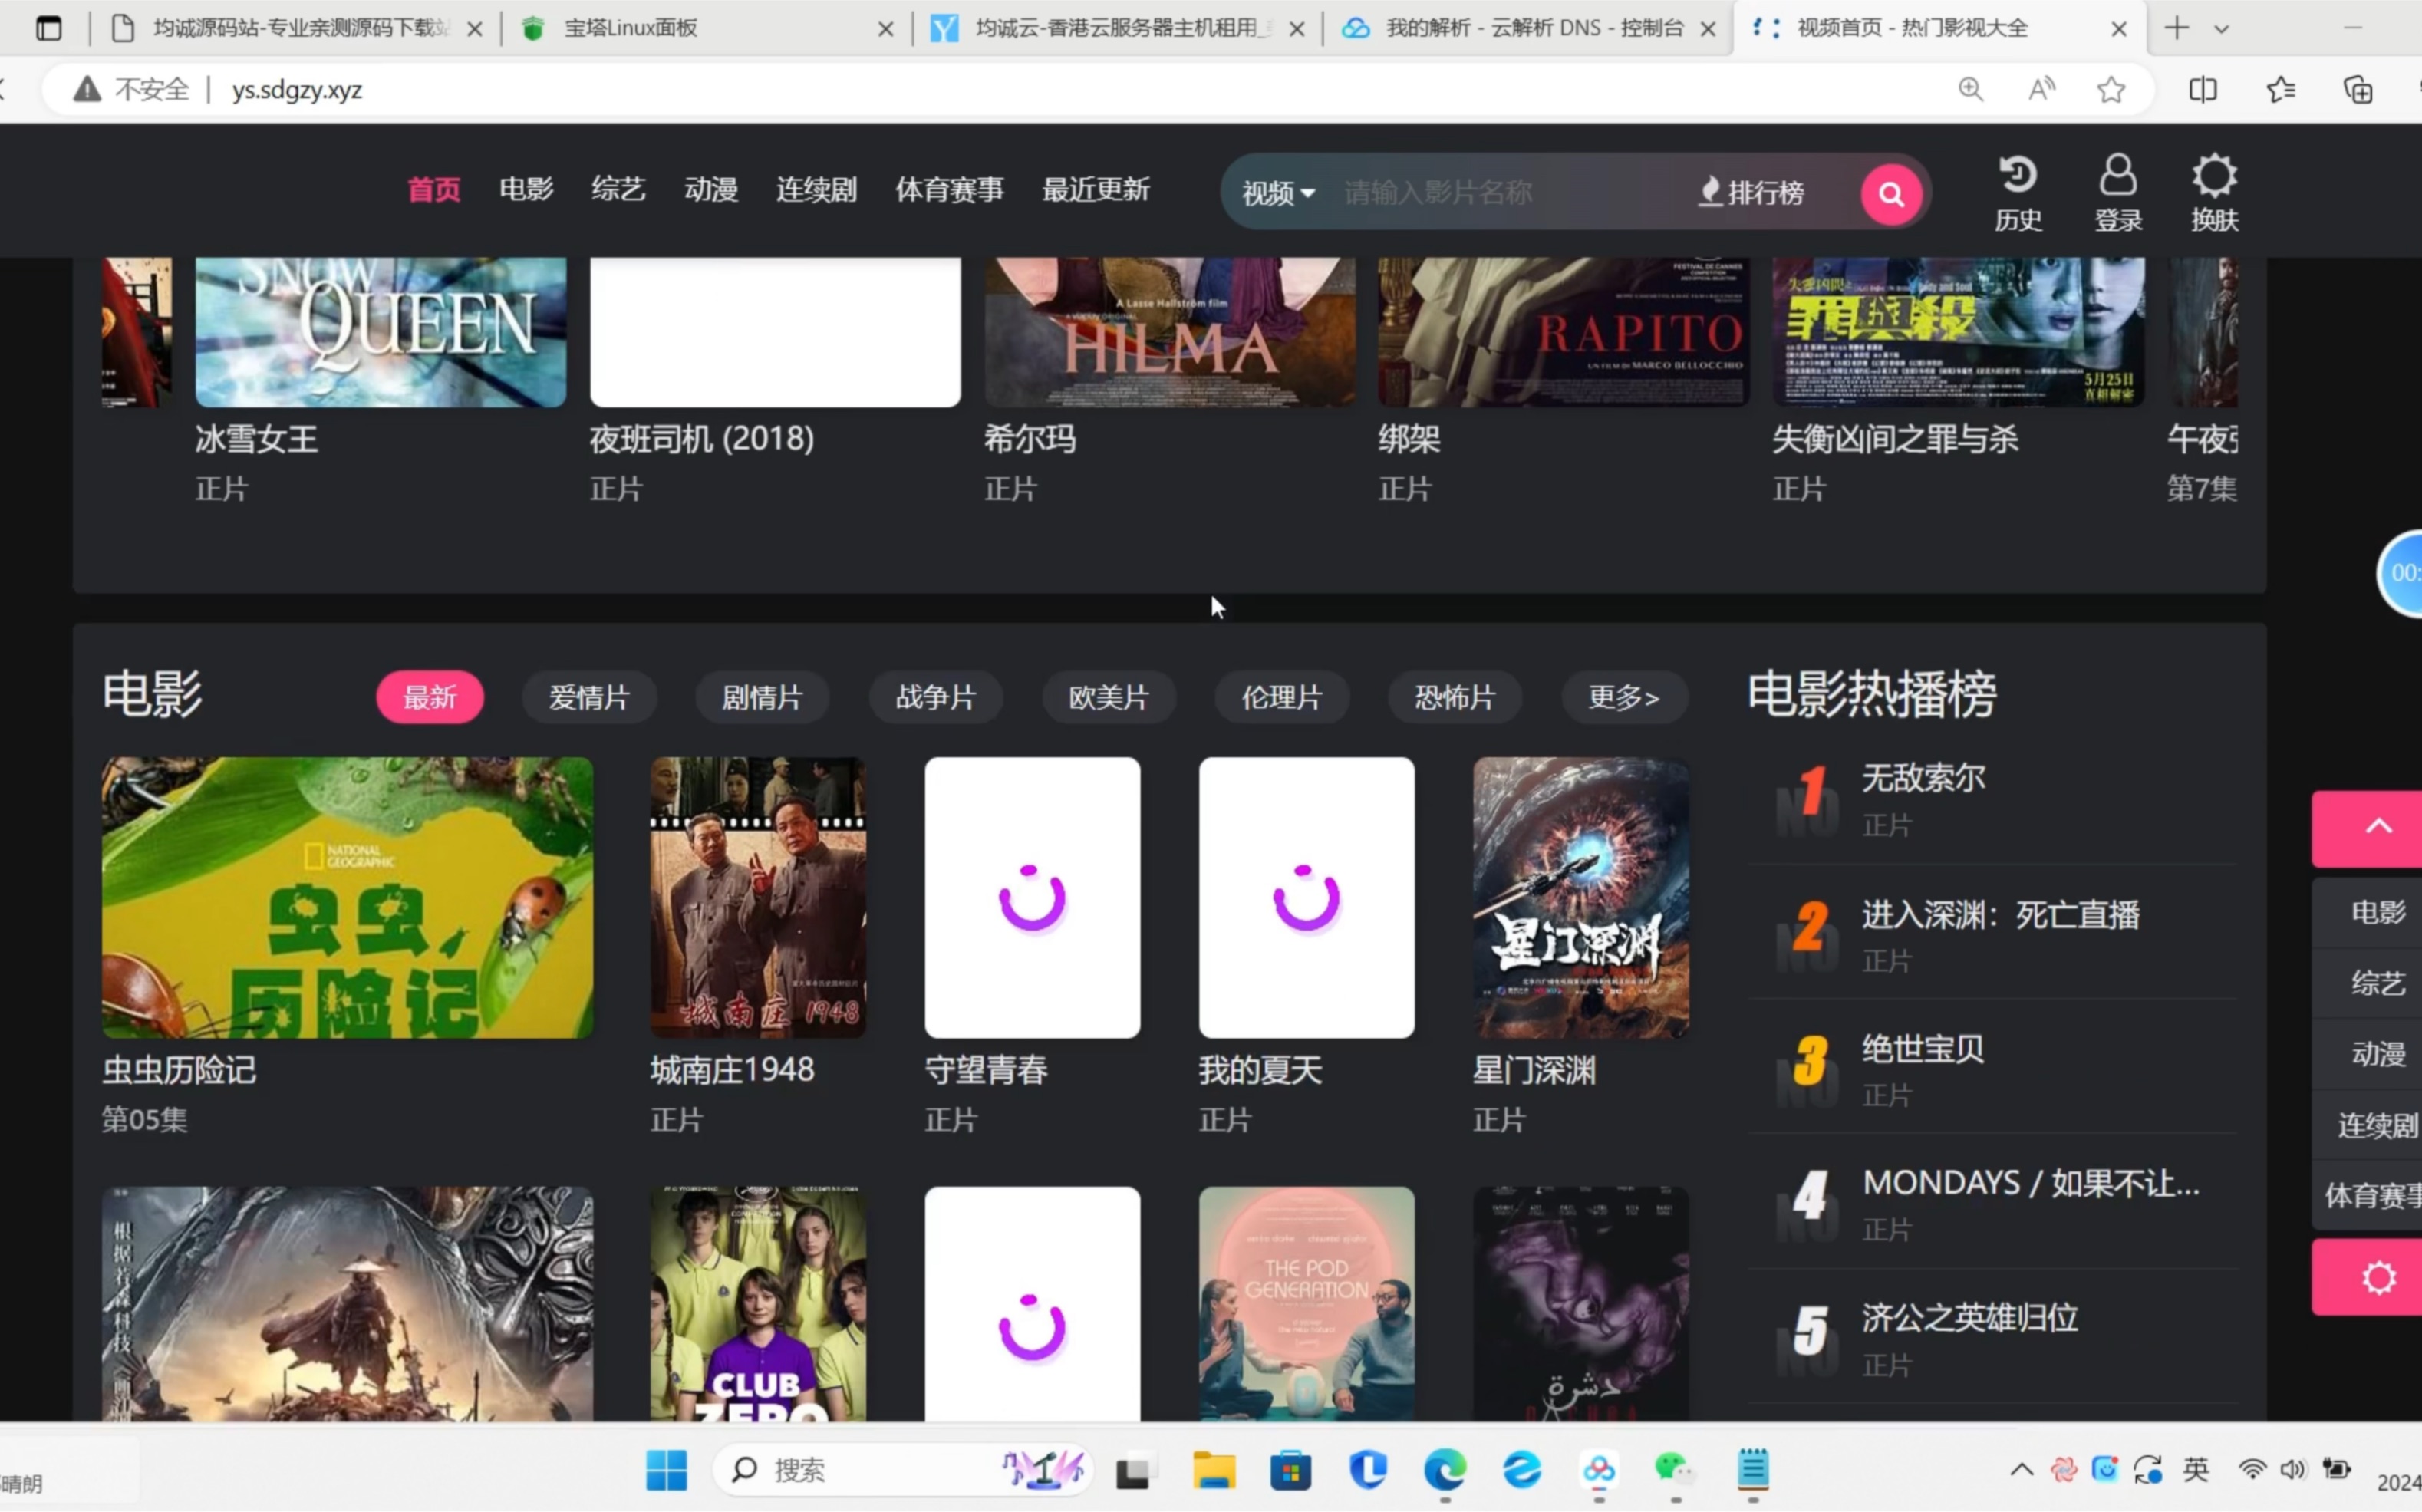This screenshot has height=1512, width=2422.
Task: Open the Collections icon in browser toolbar
Action: pos(2358,89)
